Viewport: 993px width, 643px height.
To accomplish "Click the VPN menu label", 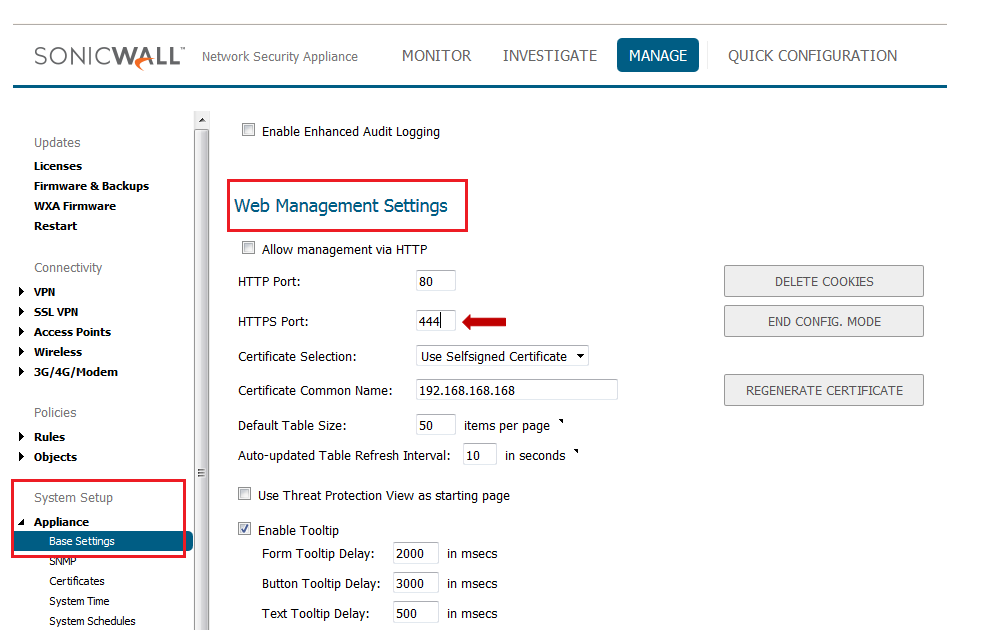I will click(44, 291).
